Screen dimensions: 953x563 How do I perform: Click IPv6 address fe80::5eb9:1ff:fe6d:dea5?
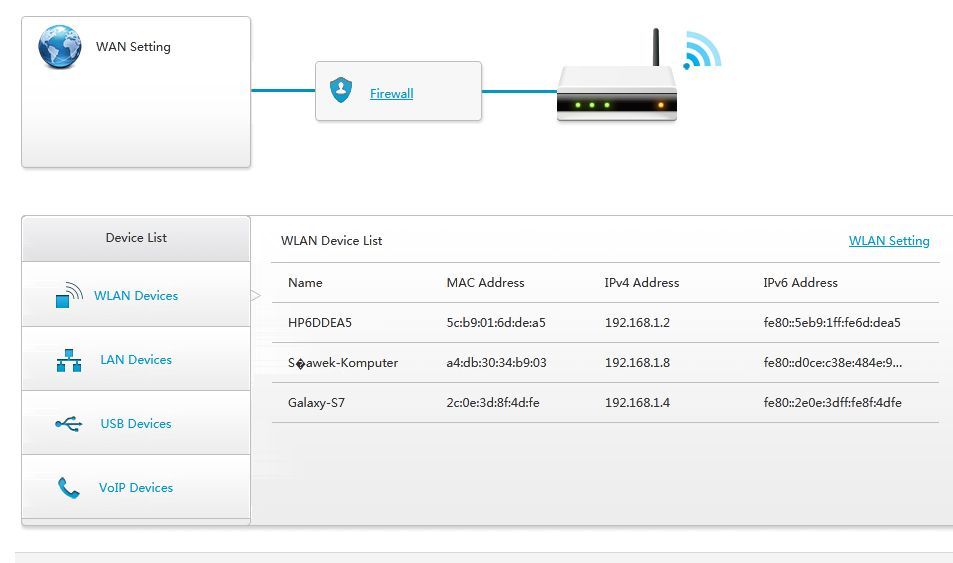(x=832, y=323)
